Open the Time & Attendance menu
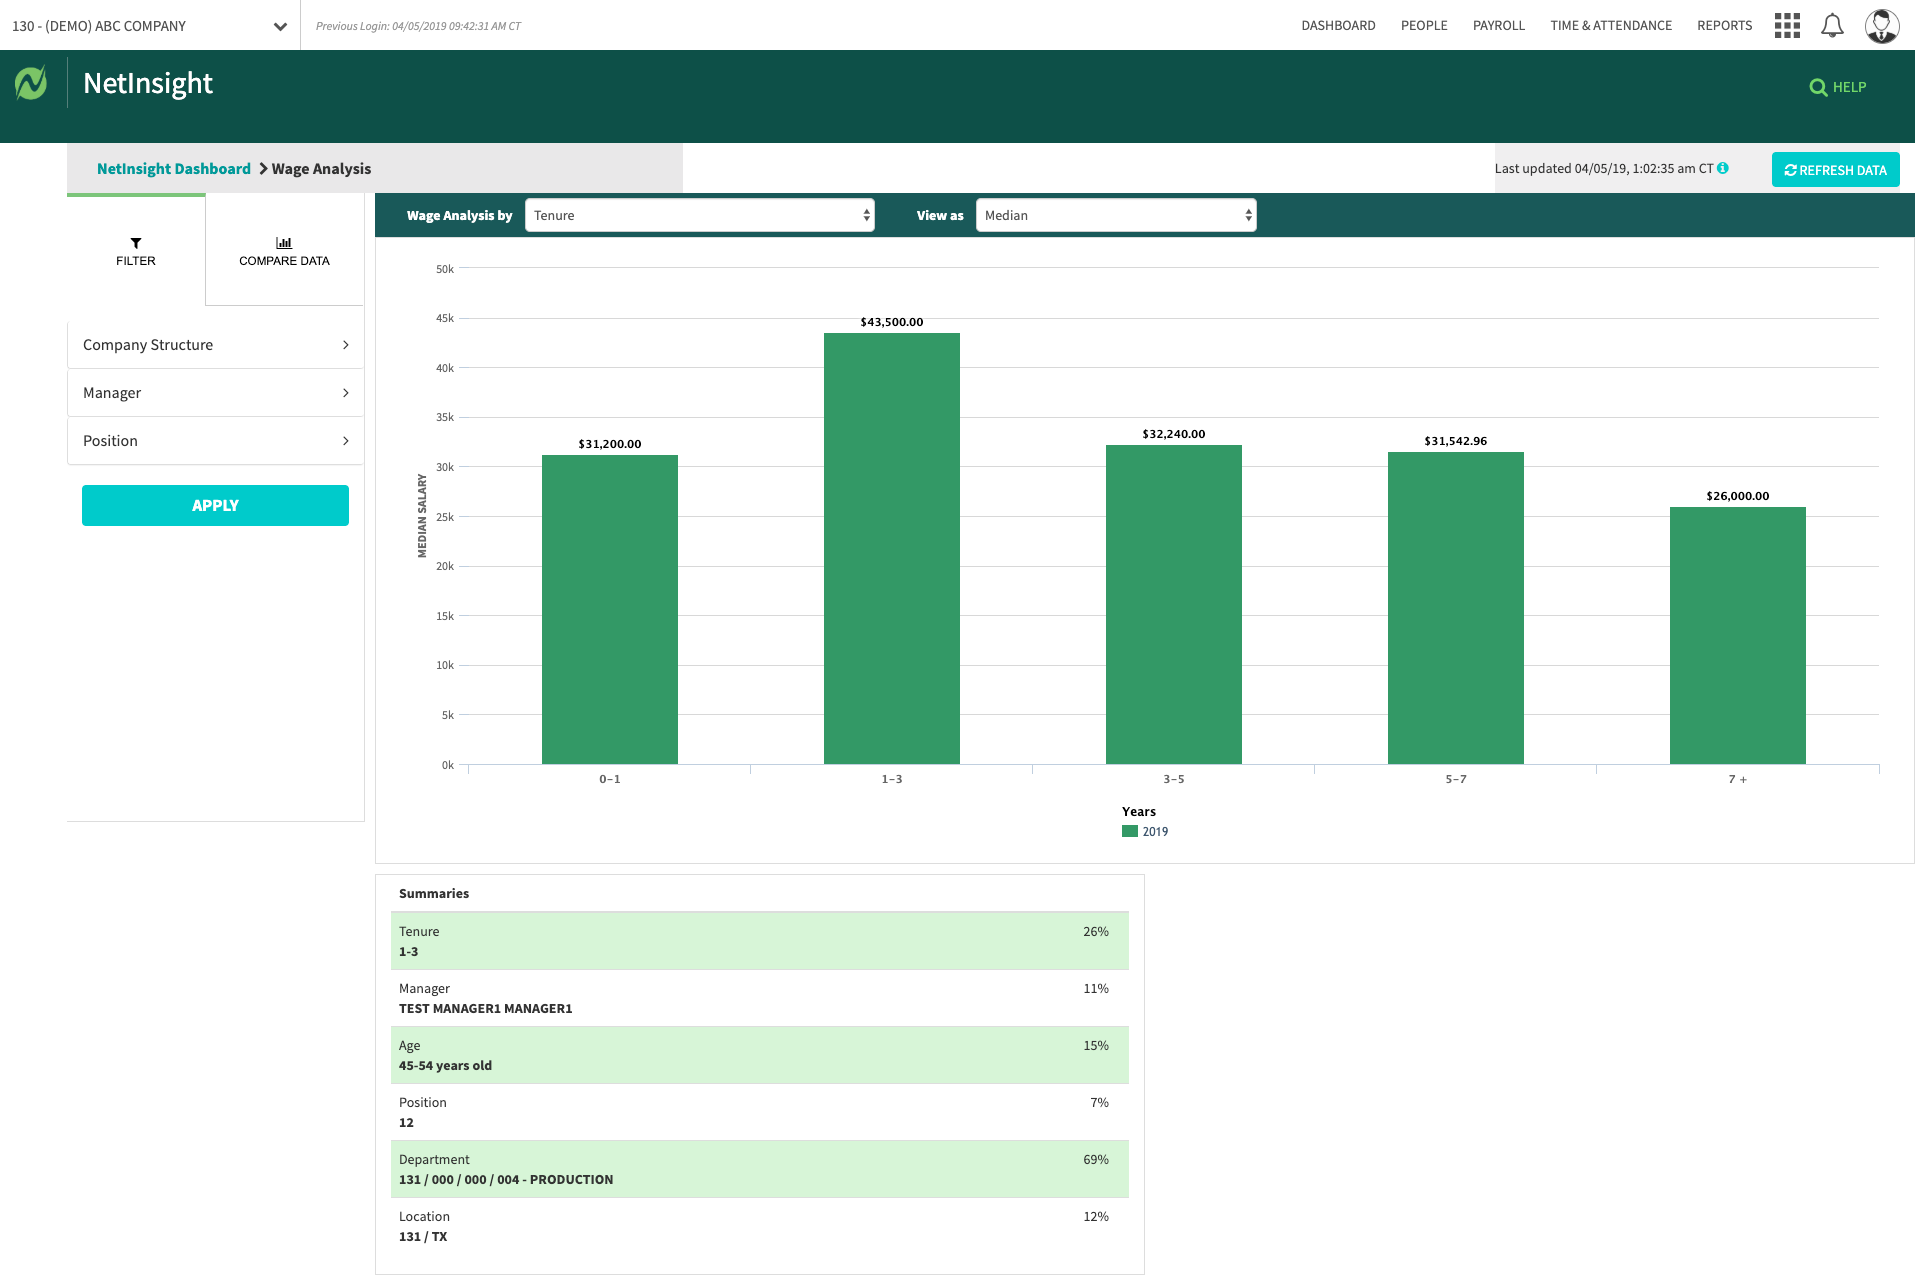Screen dimensions: 1915x1275 point(1610,26)
